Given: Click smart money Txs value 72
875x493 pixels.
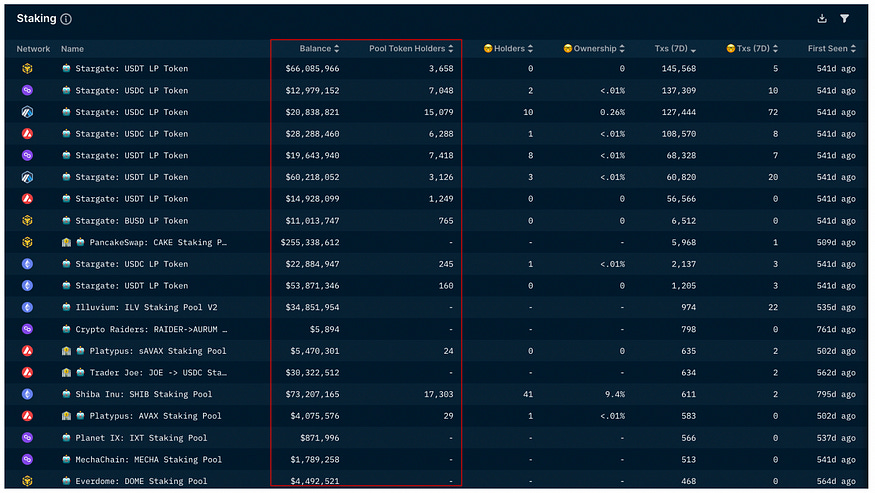Looking at the screenshot, I should [773, 112].
